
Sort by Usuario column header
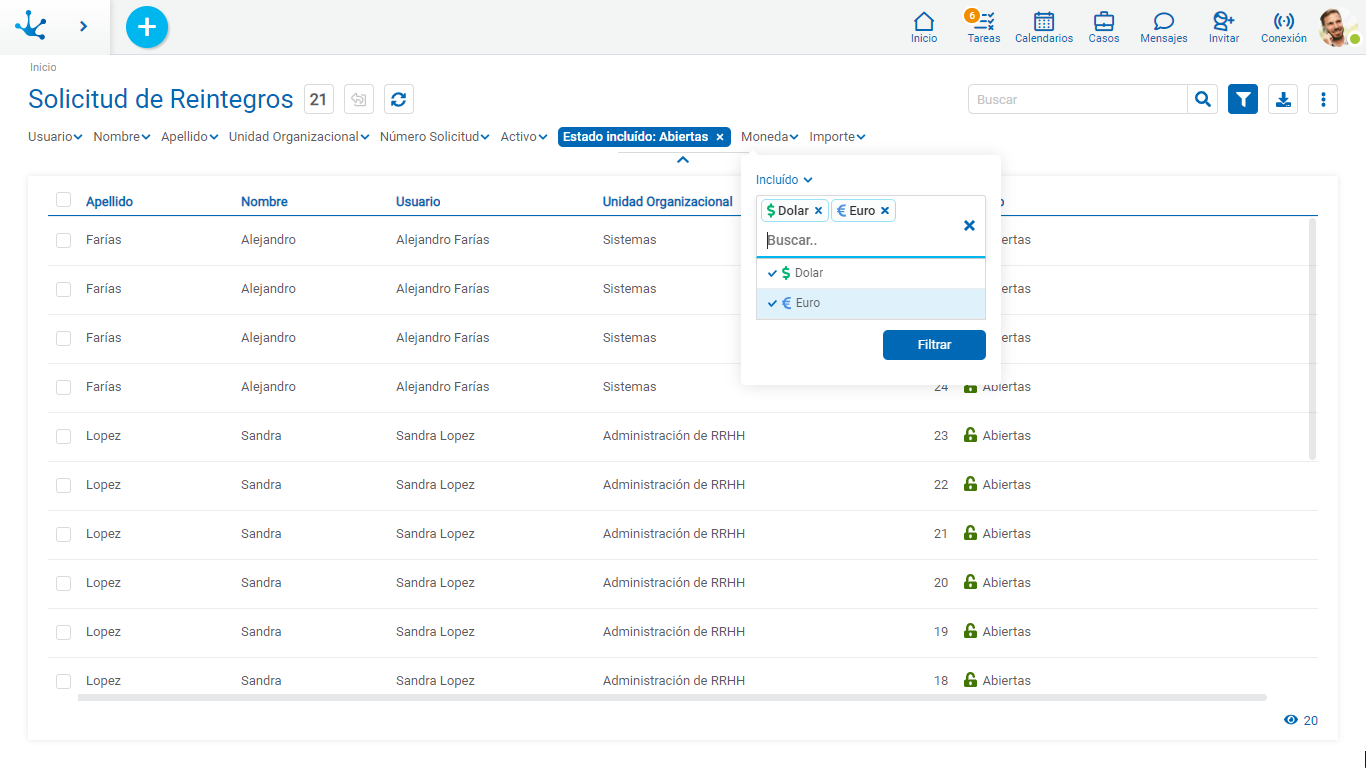(x=418, y=201)
